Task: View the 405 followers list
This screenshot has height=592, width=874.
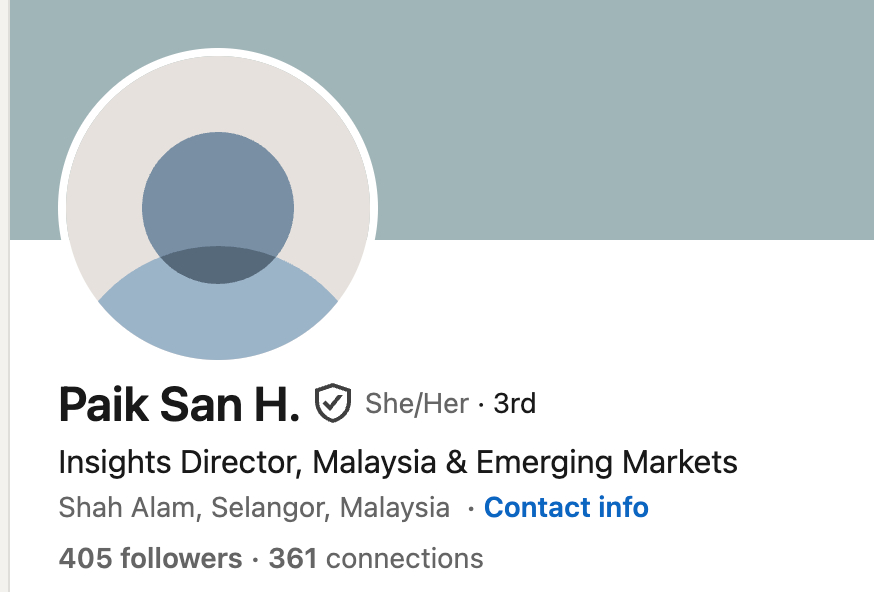Action: (x=150, y=558)
